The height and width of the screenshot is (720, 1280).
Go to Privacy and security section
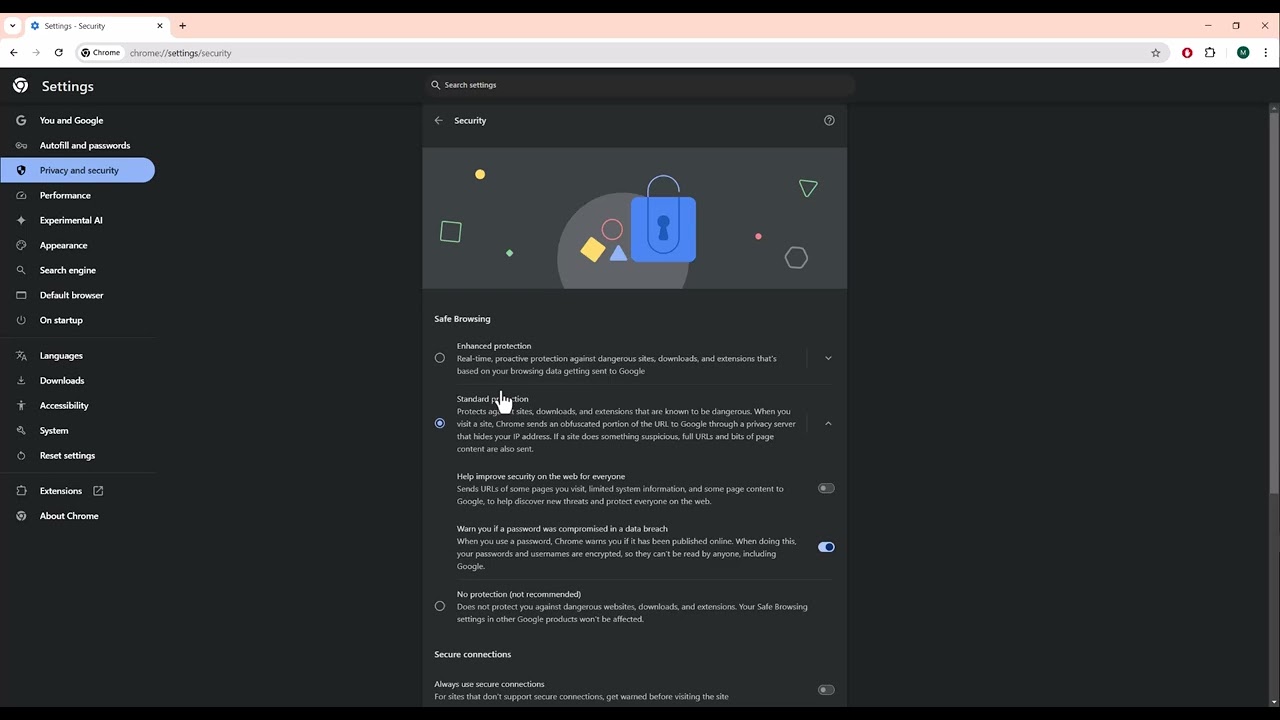[78, 170]
